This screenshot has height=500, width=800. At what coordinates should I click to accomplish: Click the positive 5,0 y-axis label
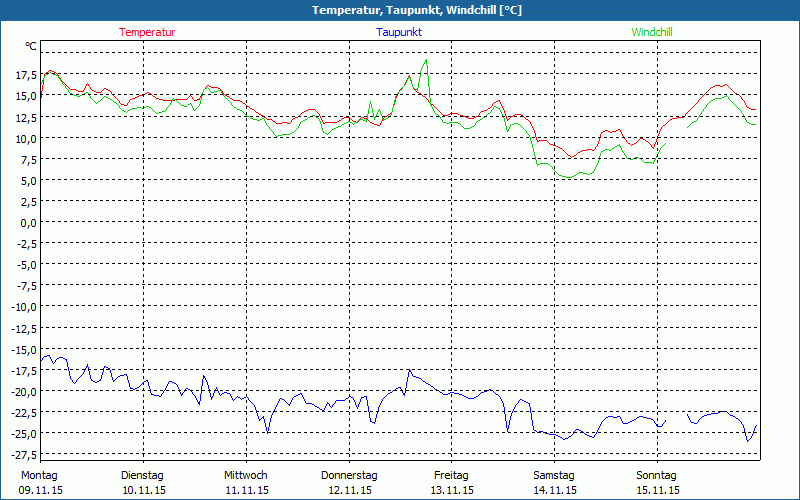tap(29, 180)
